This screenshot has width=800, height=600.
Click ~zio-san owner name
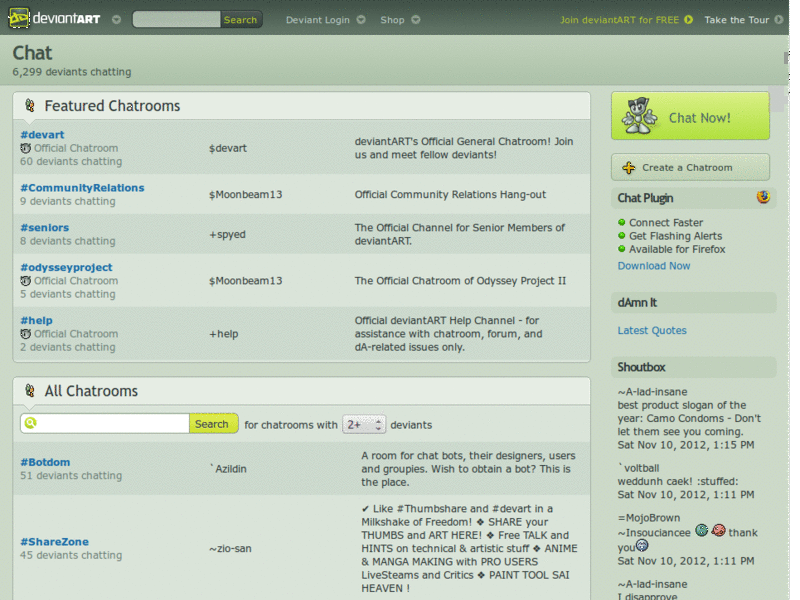[230, 548]
